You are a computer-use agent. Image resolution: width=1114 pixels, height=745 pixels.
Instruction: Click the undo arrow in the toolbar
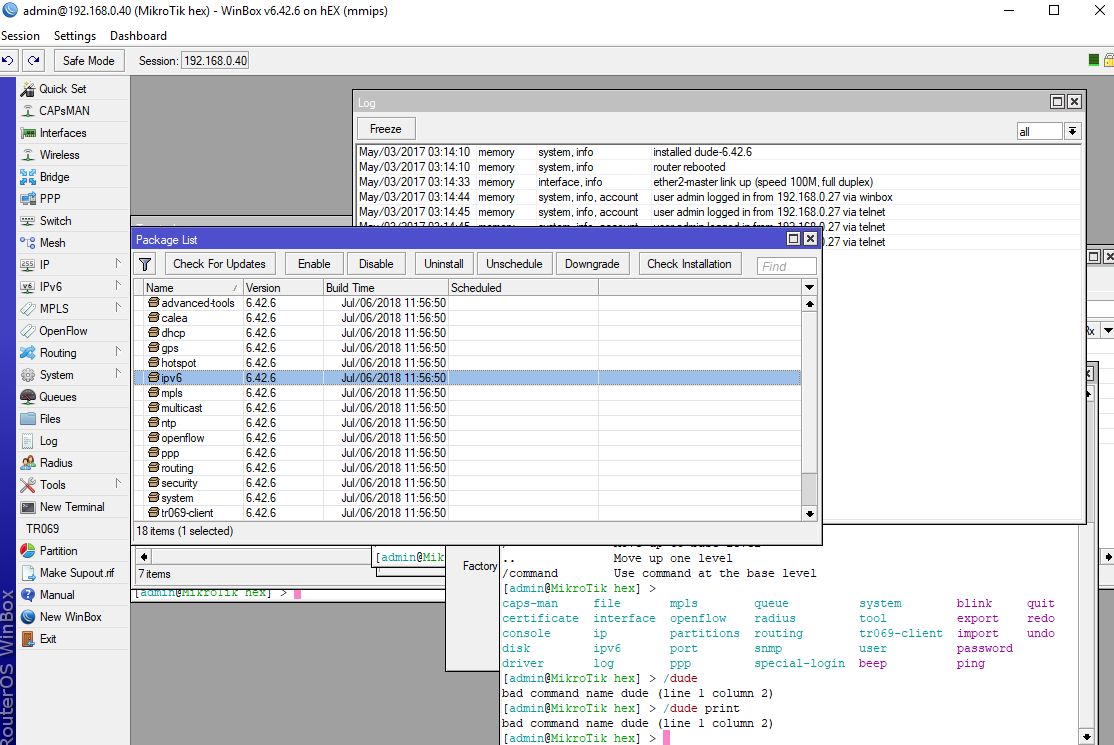tap(9, 60)
